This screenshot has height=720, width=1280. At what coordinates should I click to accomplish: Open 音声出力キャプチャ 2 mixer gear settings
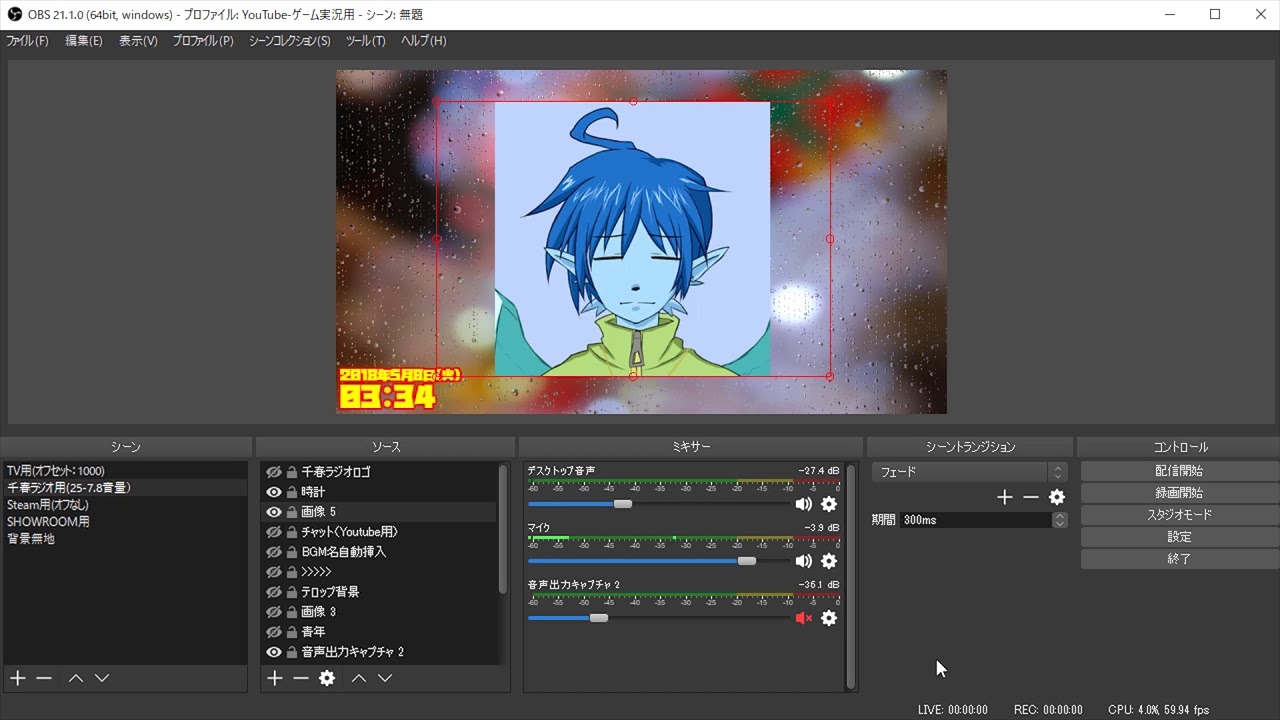pyautogui.click(x=829, y=618)
